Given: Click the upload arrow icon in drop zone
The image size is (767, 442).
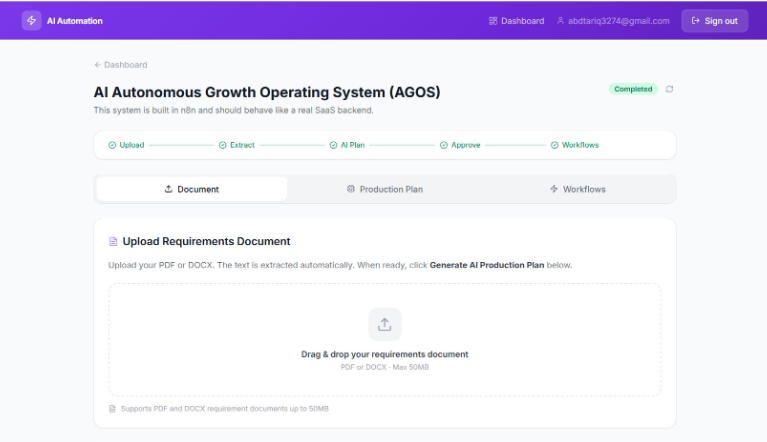Looking at the screenshot, I should 385,324.
